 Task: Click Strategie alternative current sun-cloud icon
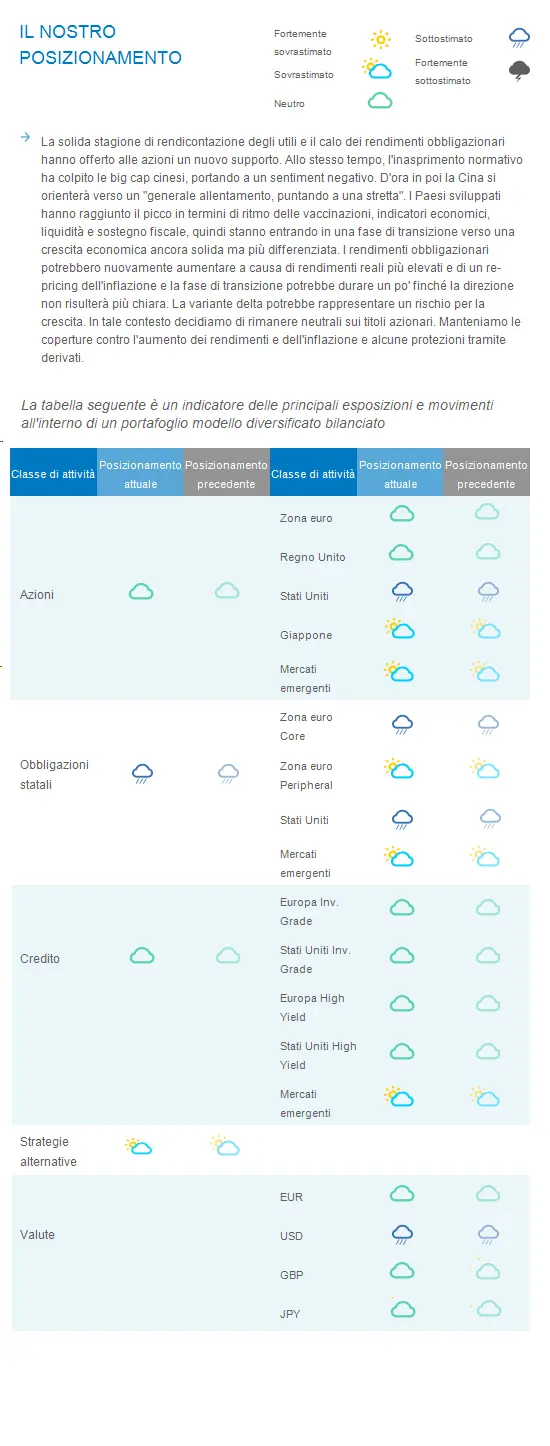[138, 1146]
